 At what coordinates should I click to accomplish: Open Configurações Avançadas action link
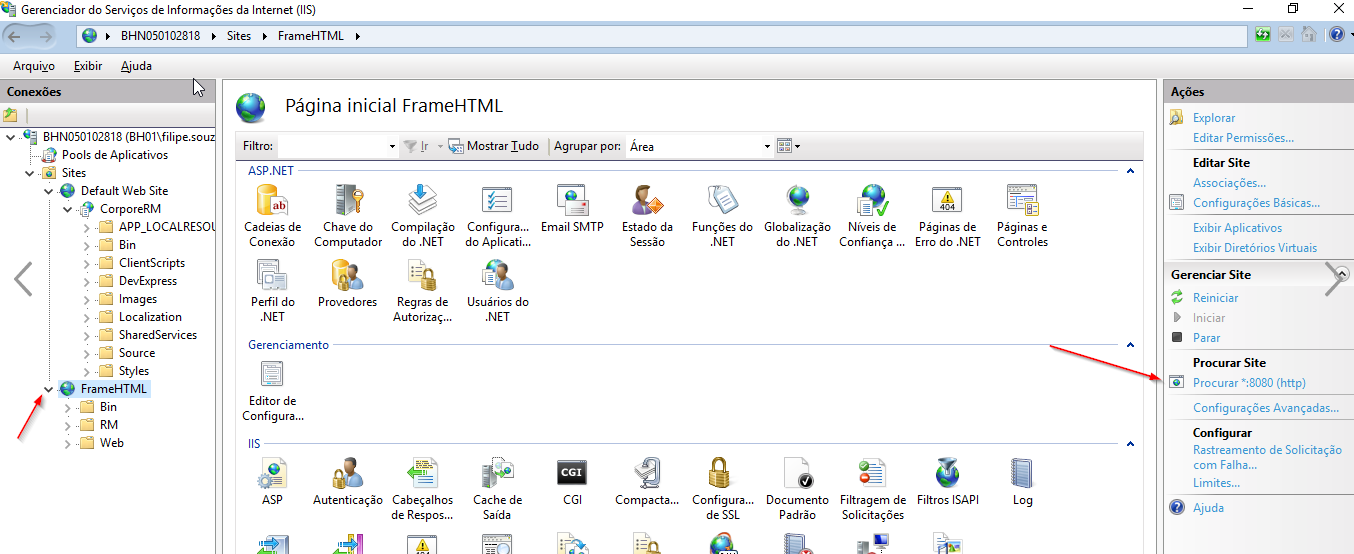tap(1266, 408)
